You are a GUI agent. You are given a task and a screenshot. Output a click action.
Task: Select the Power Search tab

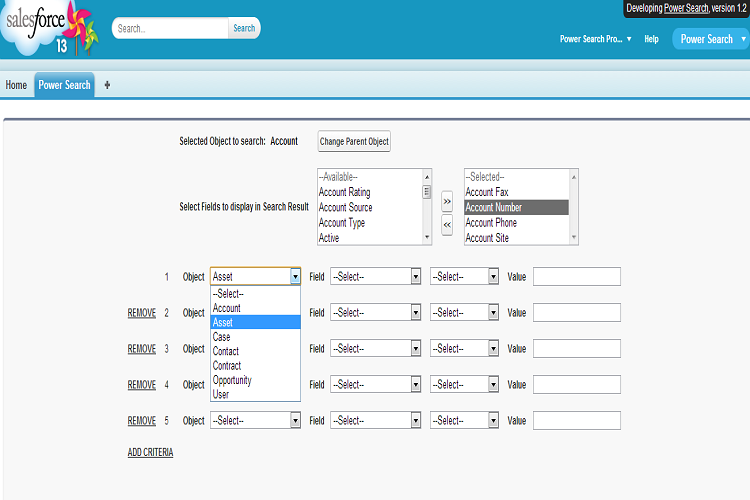[x=64, y=85]
